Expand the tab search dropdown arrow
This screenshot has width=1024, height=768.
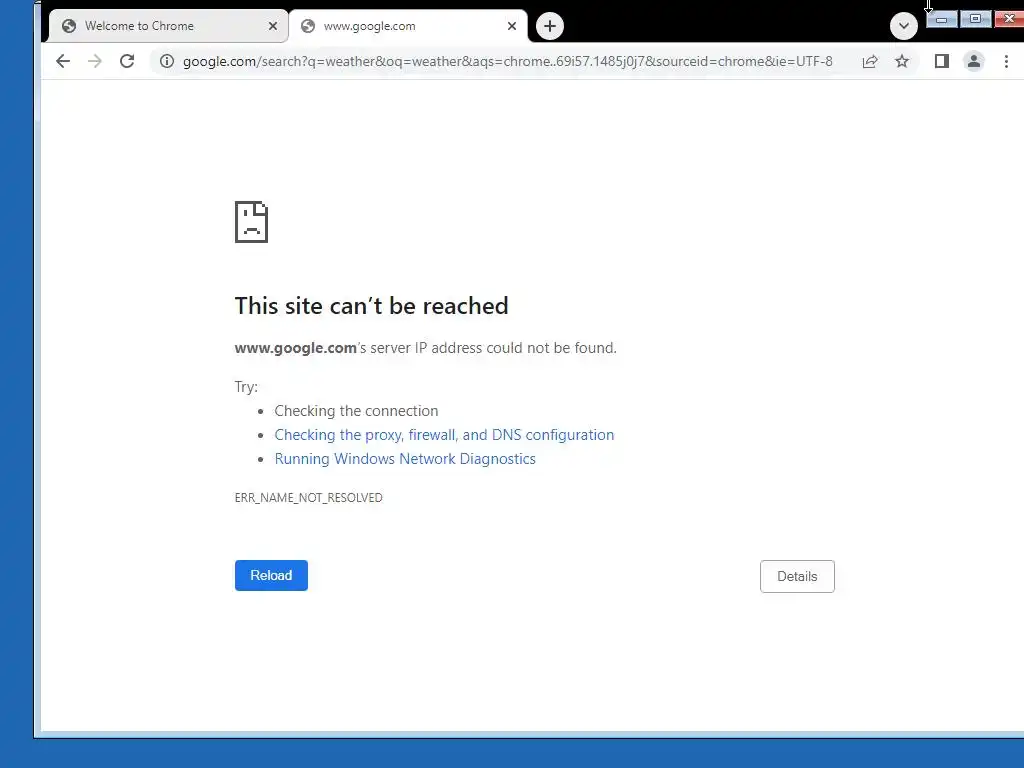(x=904, y=26)
